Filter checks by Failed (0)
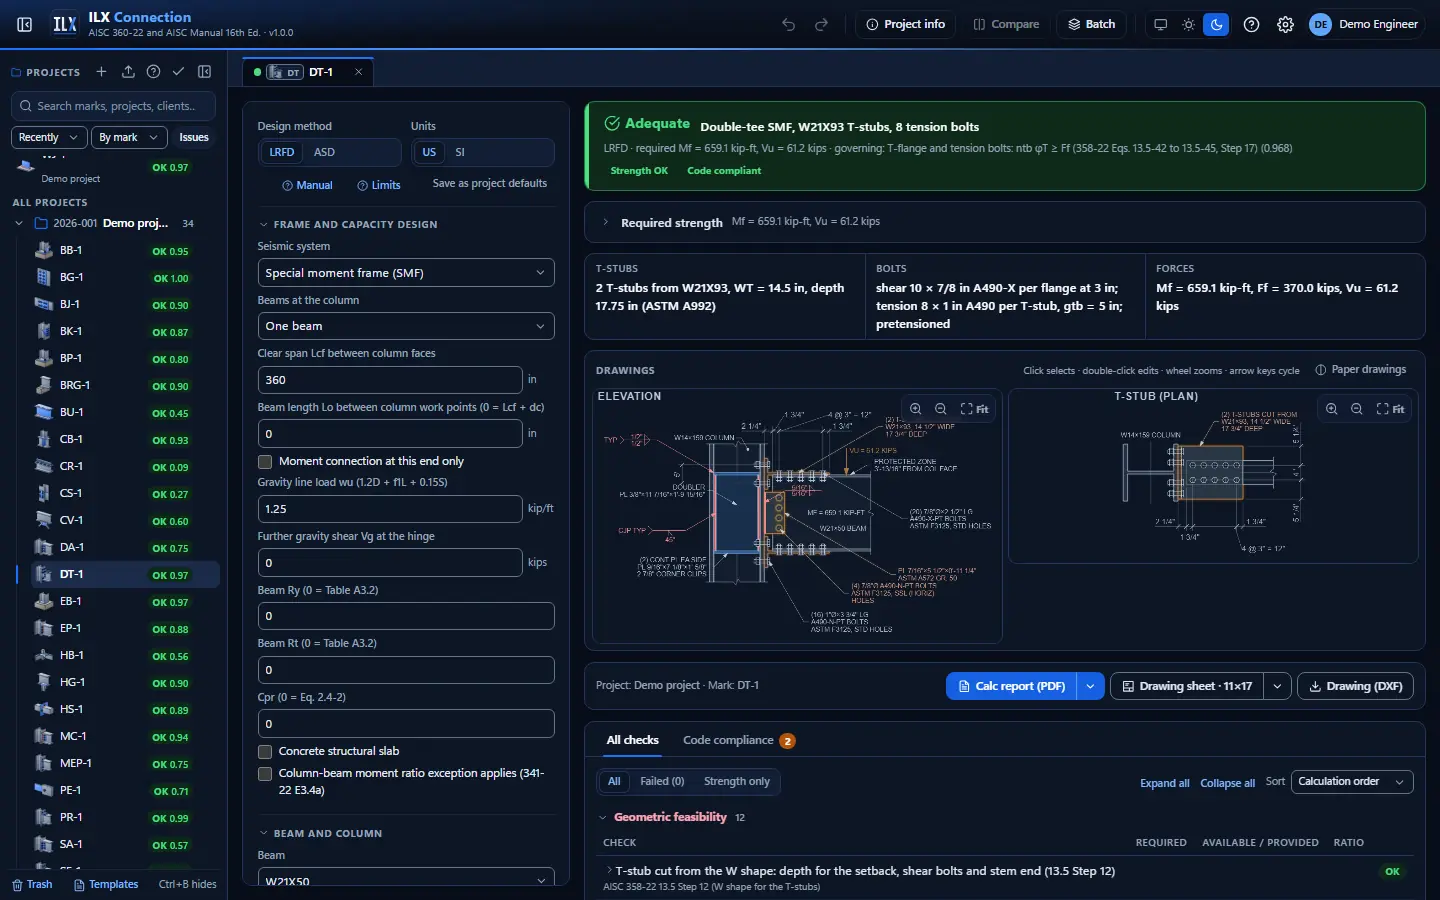 click(662, 781)
